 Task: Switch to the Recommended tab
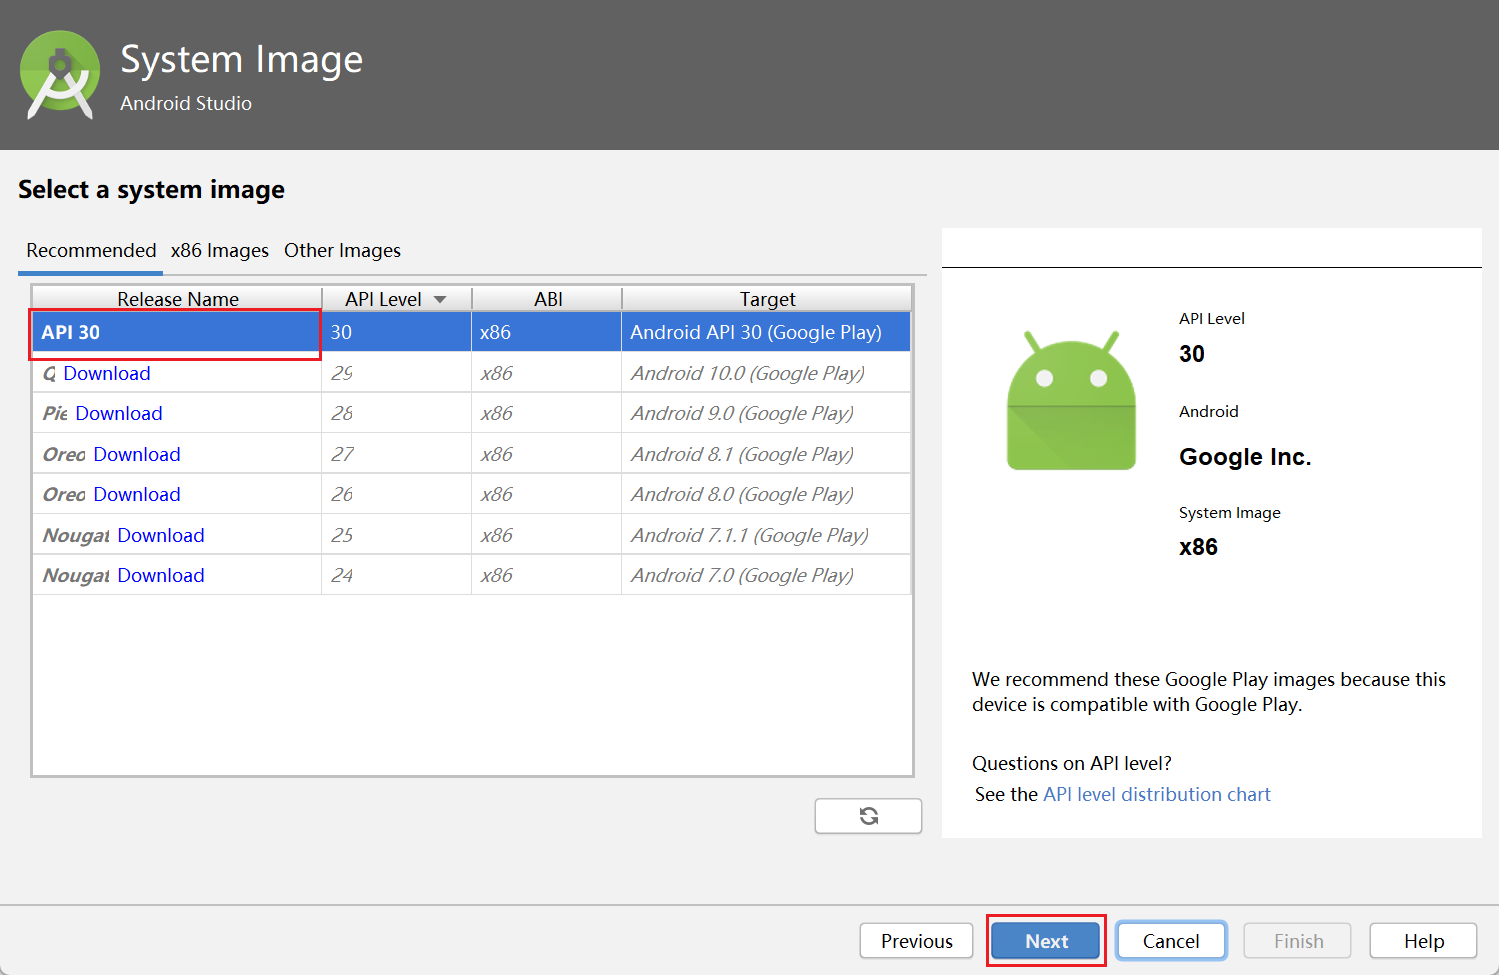coord(91,250)
